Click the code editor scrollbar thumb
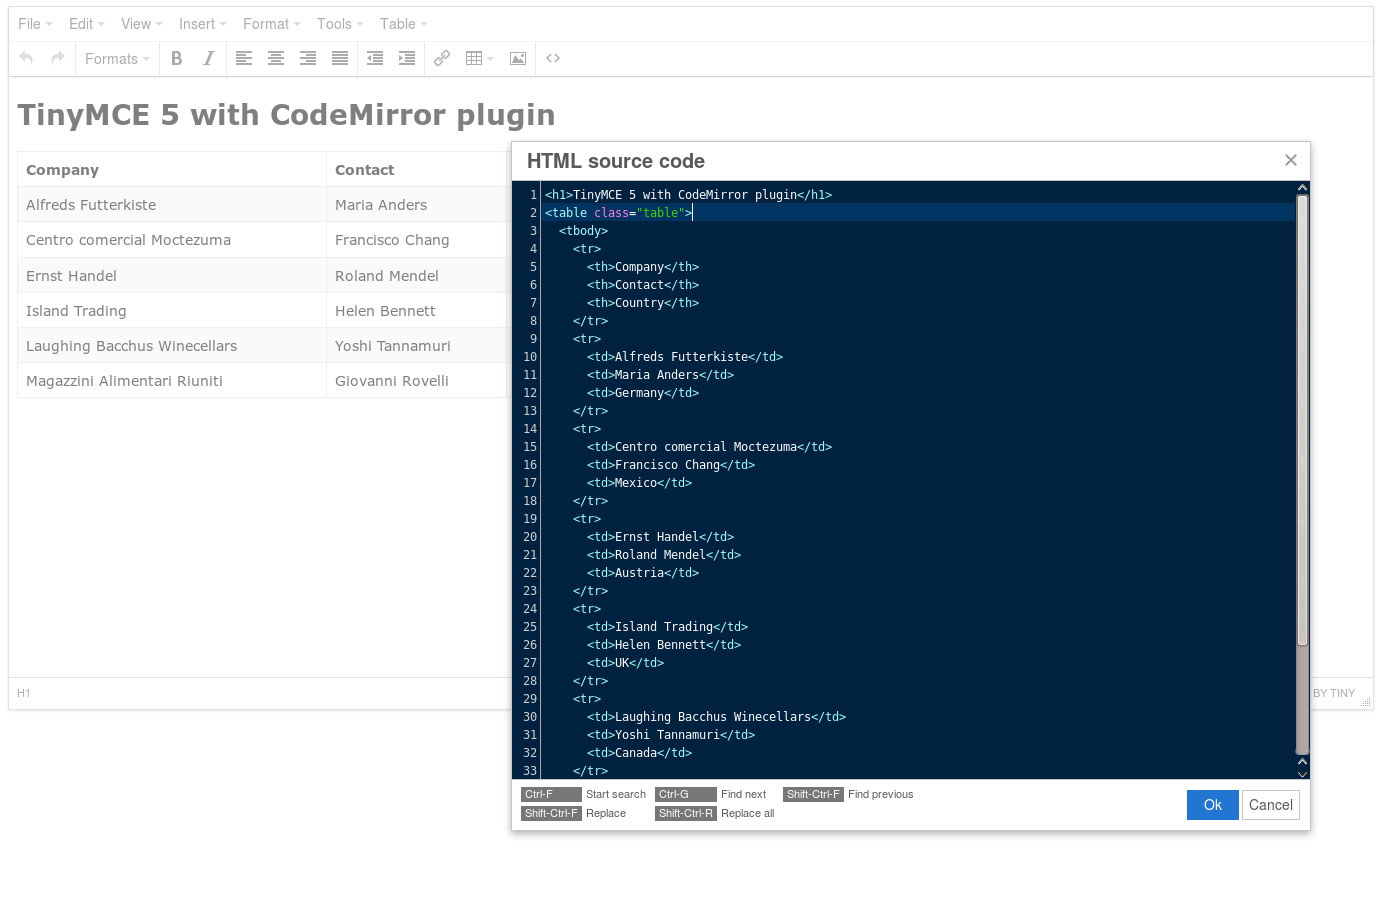 click(1302, 420)
